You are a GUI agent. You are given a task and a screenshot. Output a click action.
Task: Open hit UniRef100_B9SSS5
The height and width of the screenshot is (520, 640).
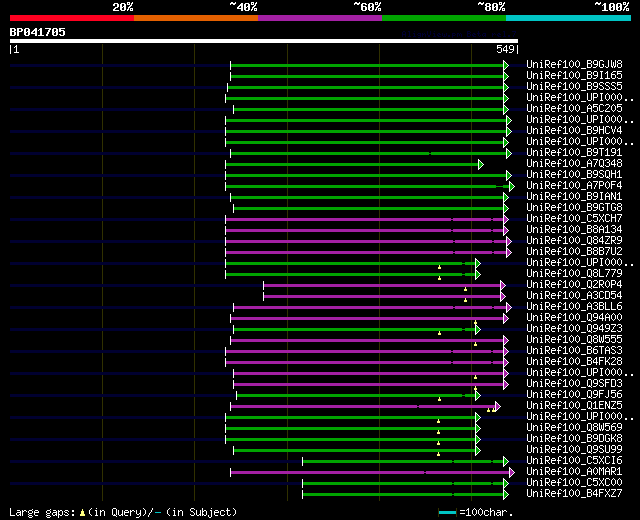(574, 86)
